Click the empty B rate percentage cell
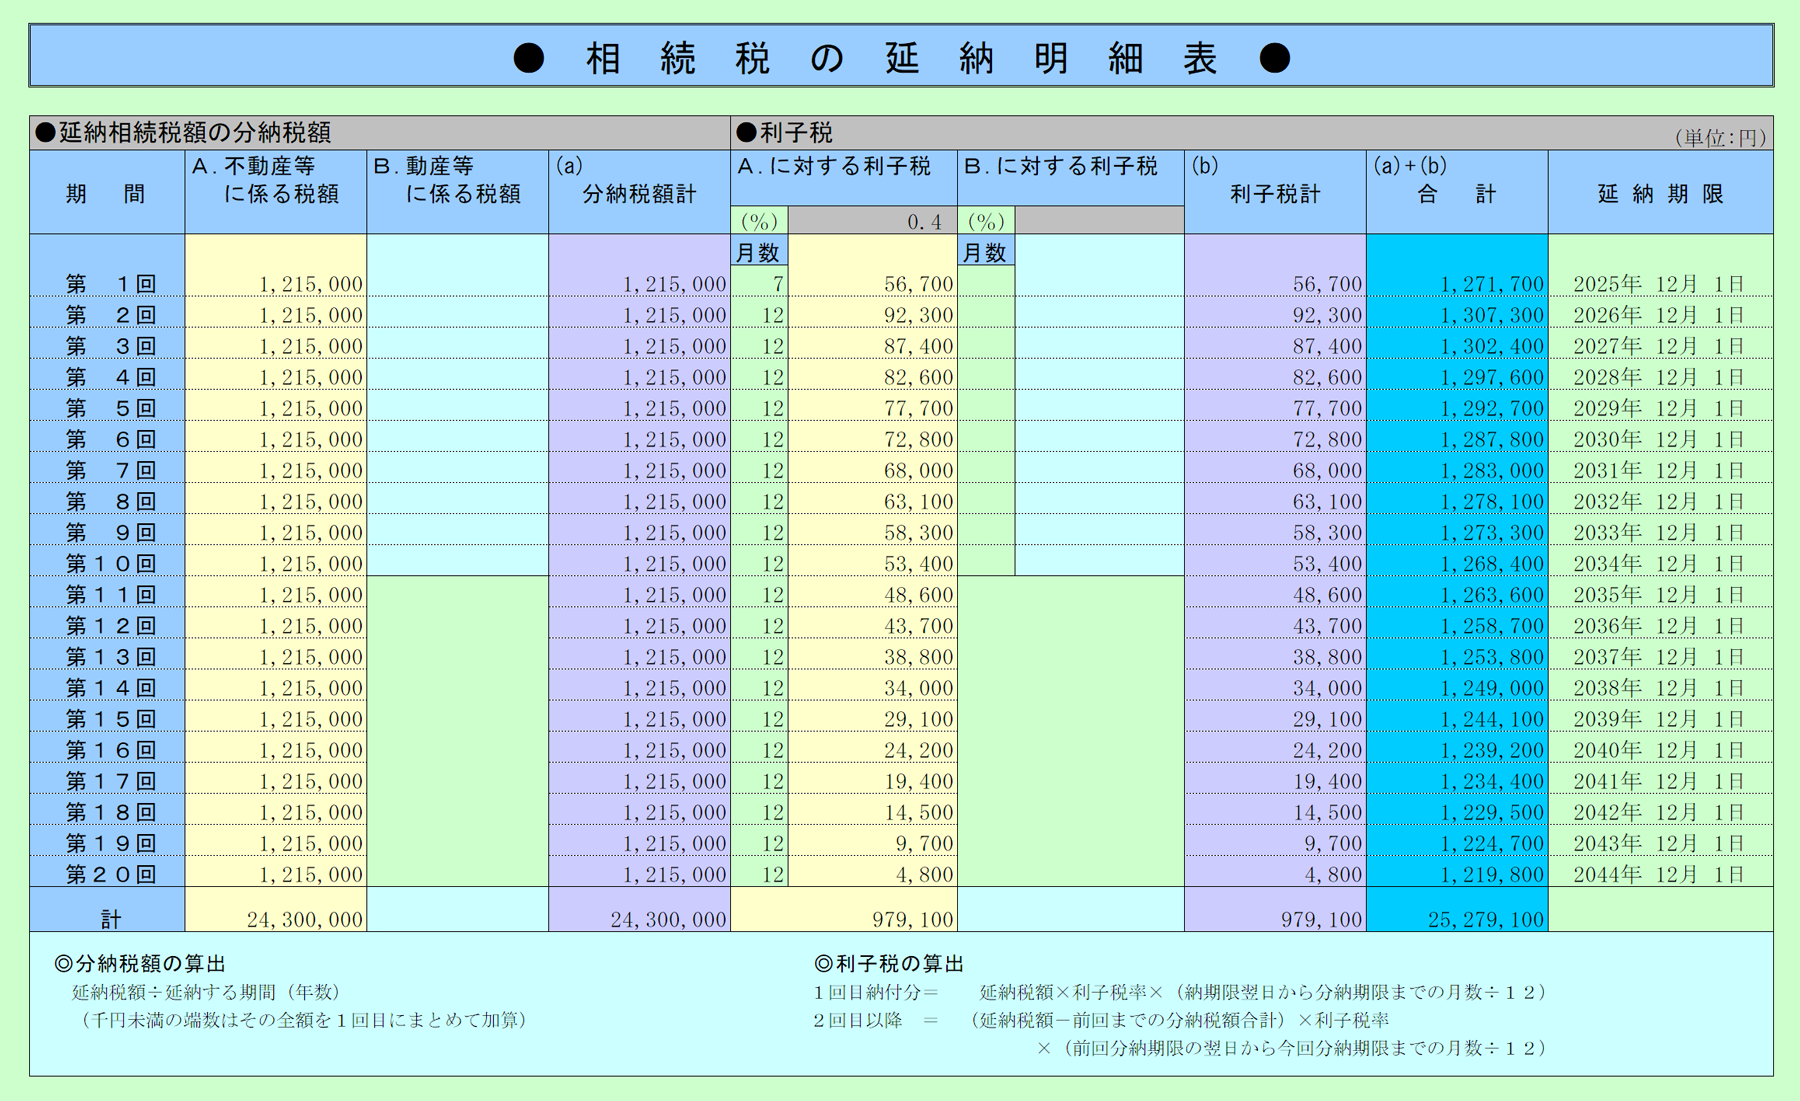 [x=1100, y=221]
